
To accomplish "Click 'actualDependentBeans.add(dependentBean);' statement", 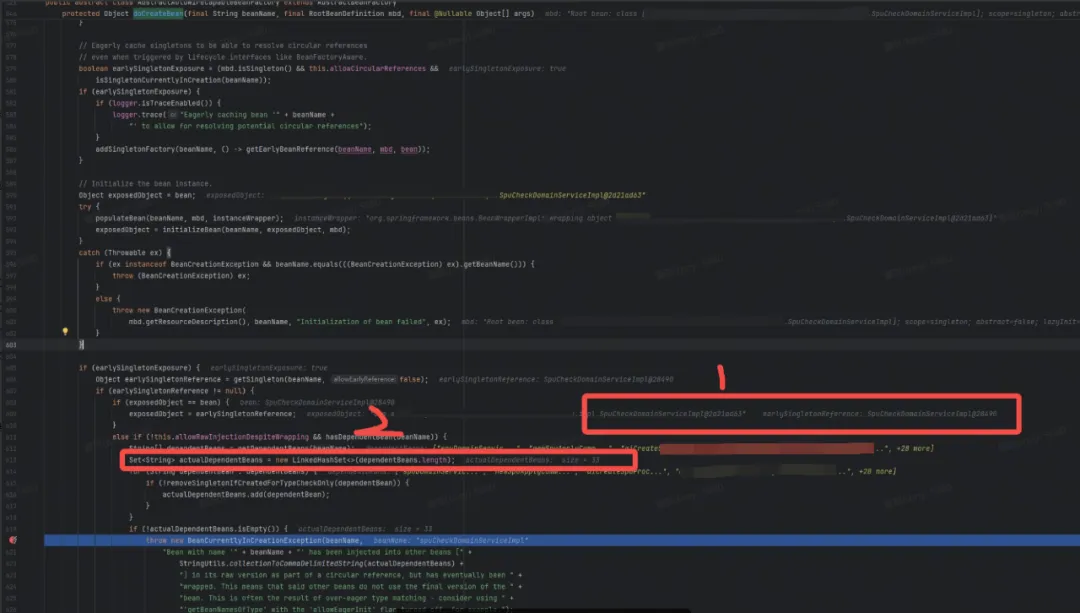I will pyautogui.click(x=246, y=495).
